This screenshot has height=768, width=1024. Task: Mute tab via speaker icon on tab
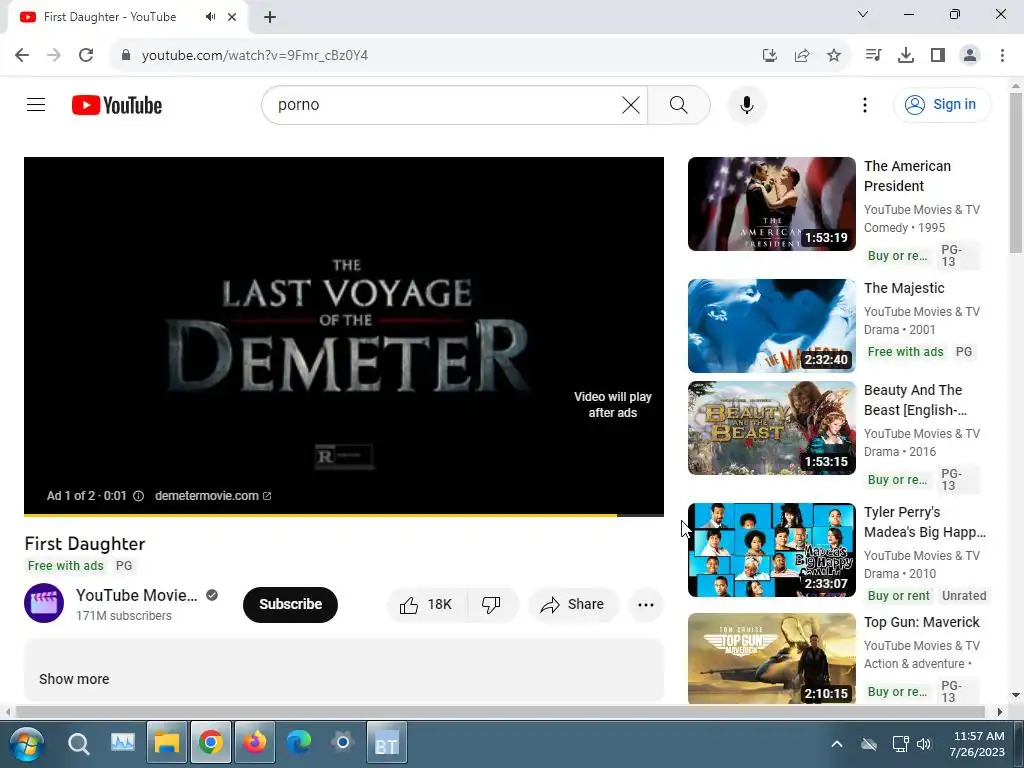click(210, 17)
